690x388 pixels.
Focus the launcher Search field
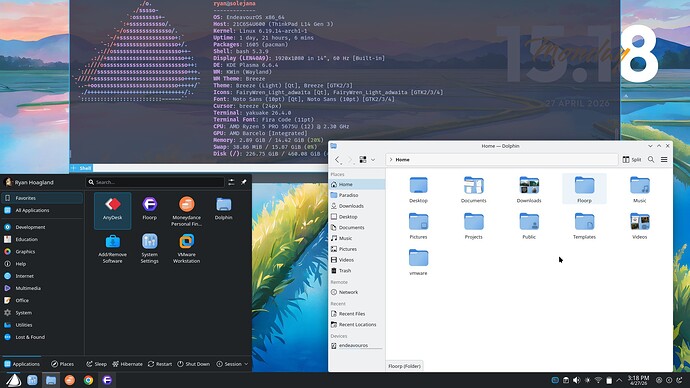[x=154, y=182]
